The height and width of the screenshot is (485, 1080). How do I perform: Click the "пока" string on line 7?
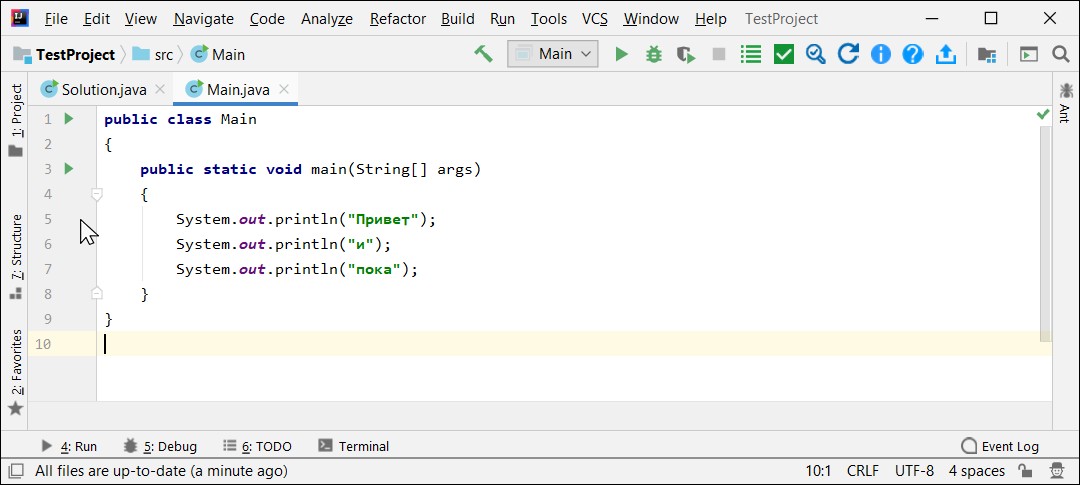point(375,269)
